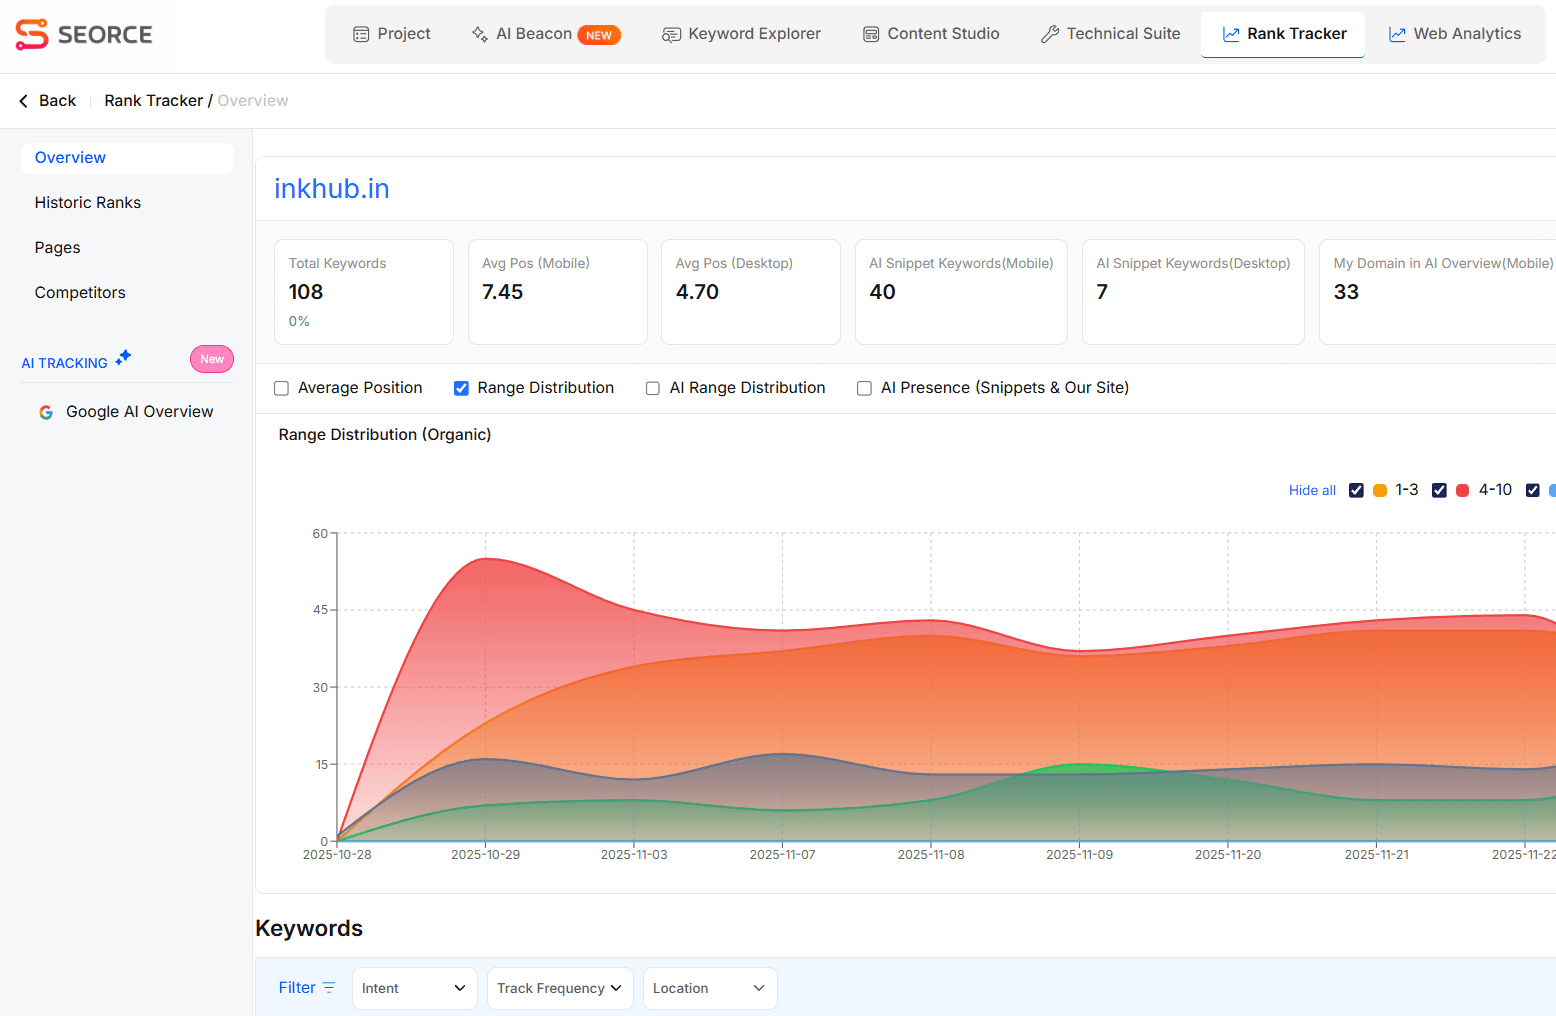This screenshot has width=1556, height=1016.
Task: Open the Intent dropdown
Action: [414, 988]
